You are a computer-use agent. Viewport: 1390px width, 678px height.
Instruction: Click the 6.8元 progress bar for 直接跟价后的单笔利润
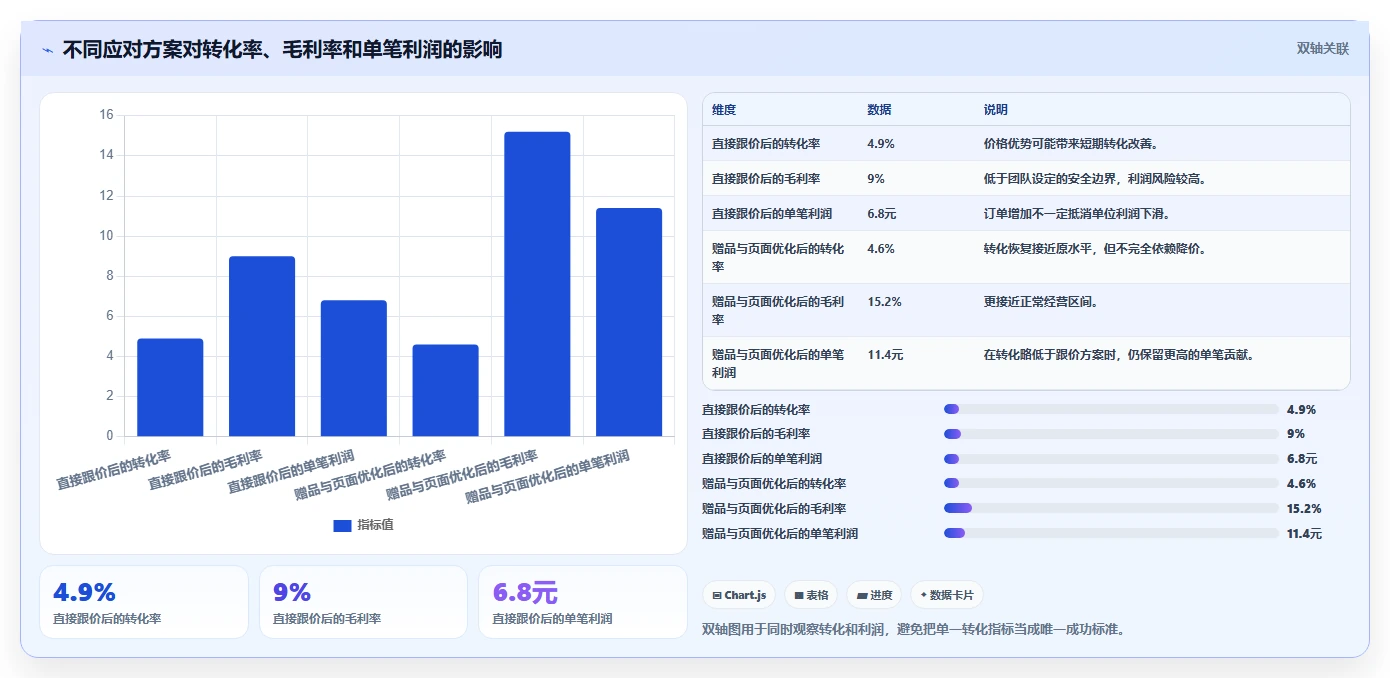point(1111,459)
